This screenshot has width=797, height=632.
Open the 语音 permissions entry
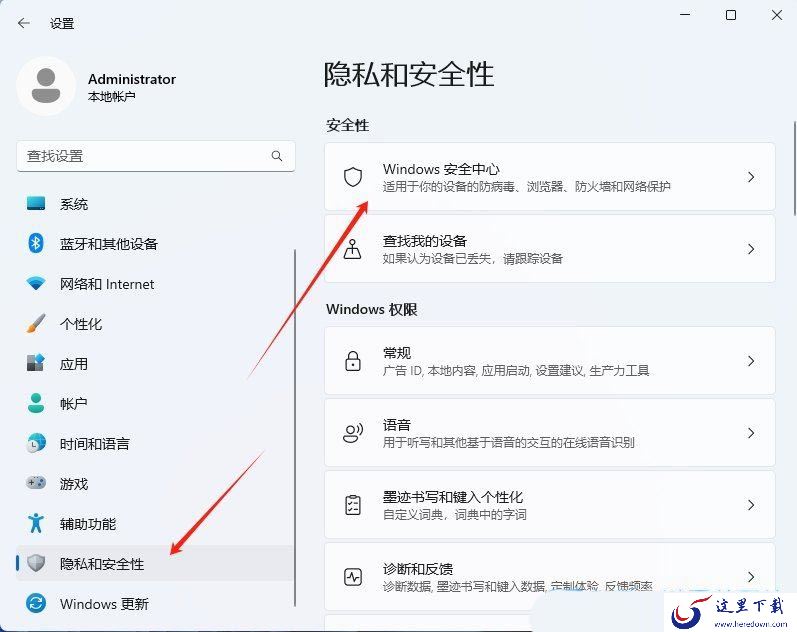[x=549, y=433]
